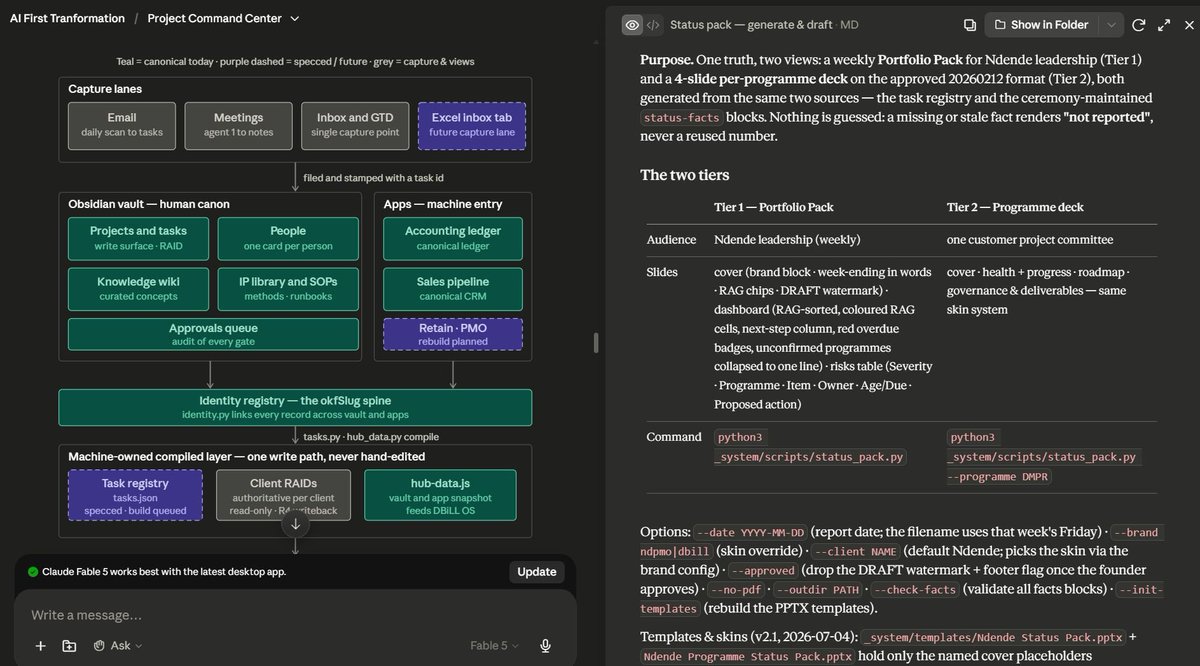
Task: Start voice input with microphone icon
Action: (x=545, y=646)
